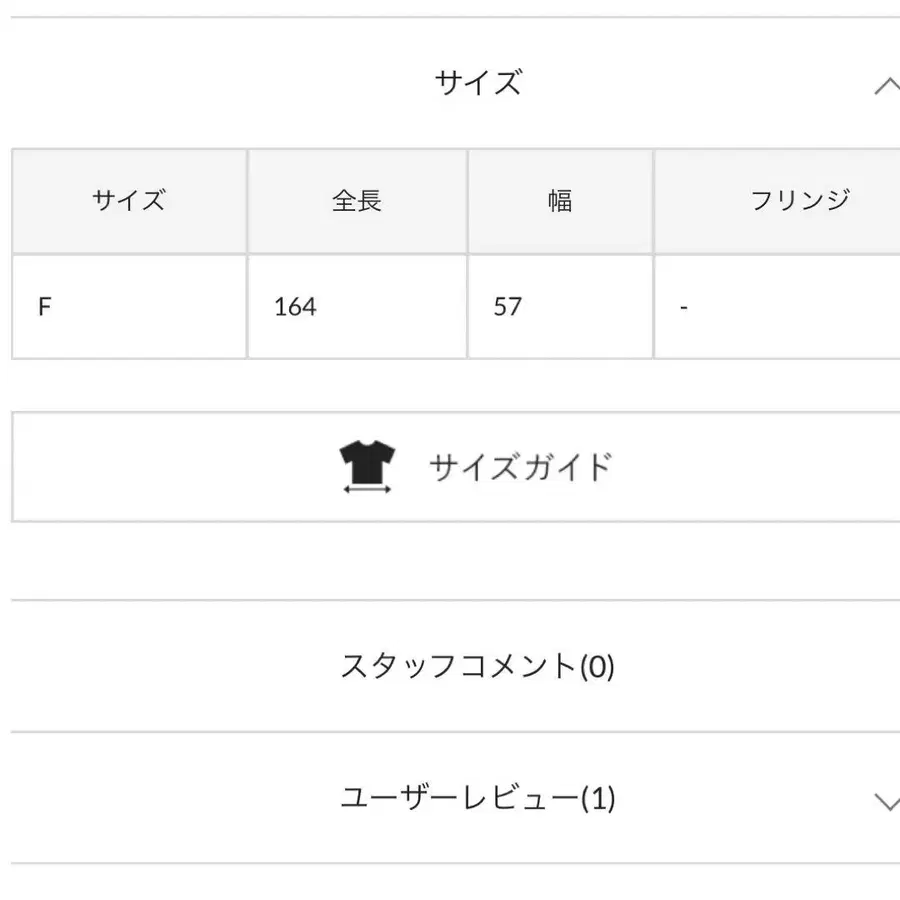Click the width arrow beneath the shirt icon

point(367,488)
